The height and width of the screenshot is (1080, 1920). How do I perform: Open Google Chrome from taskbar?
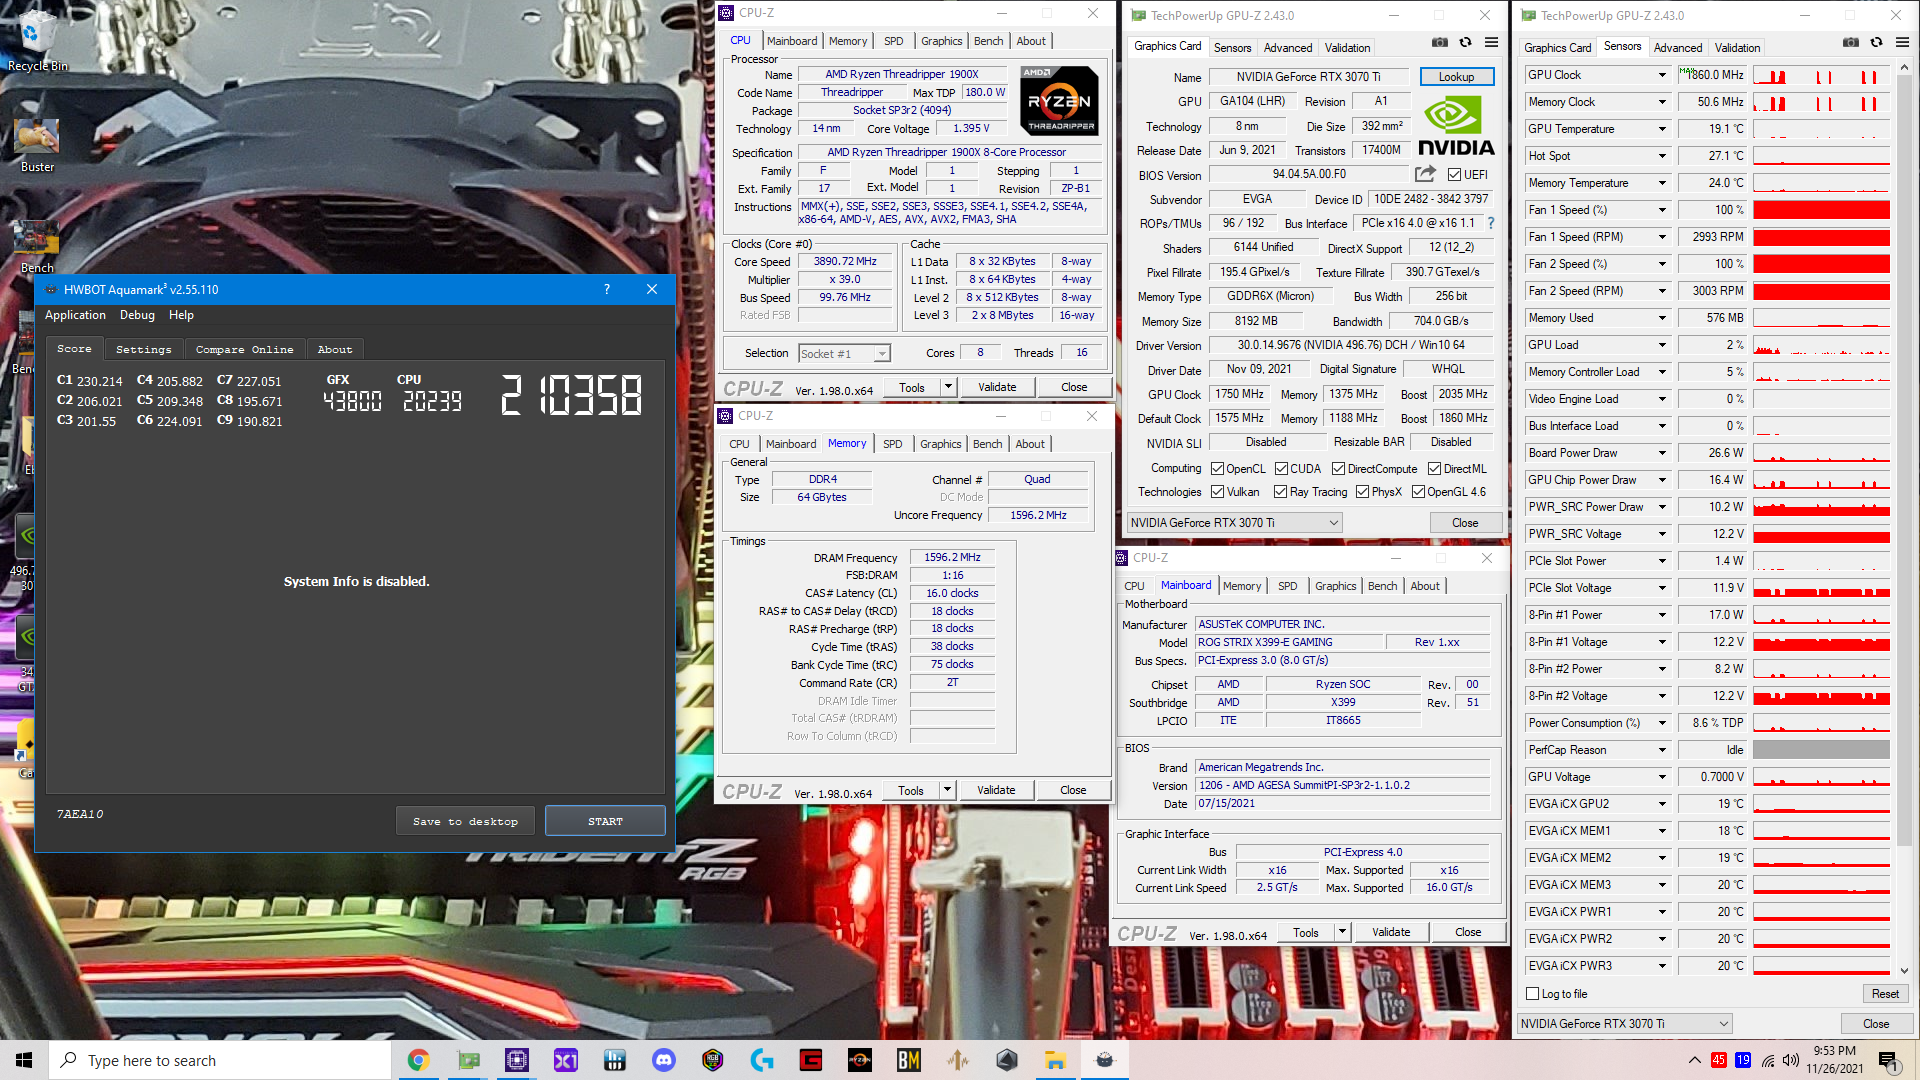pyautogui.click(x=419, y=1060)
